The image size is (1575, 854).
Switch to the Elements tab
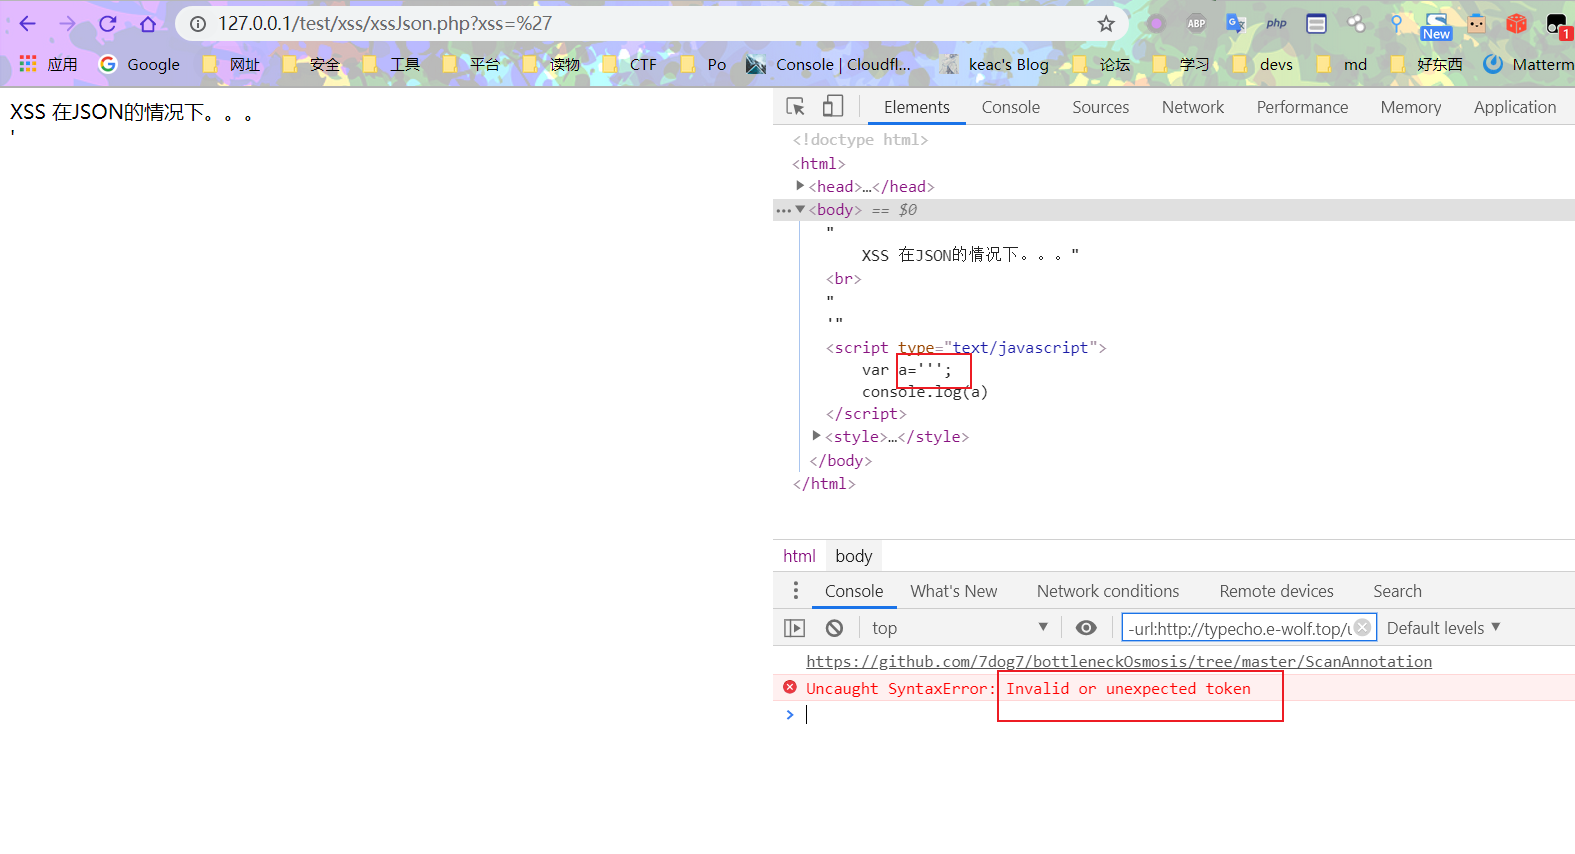click(x=917, y=107)
